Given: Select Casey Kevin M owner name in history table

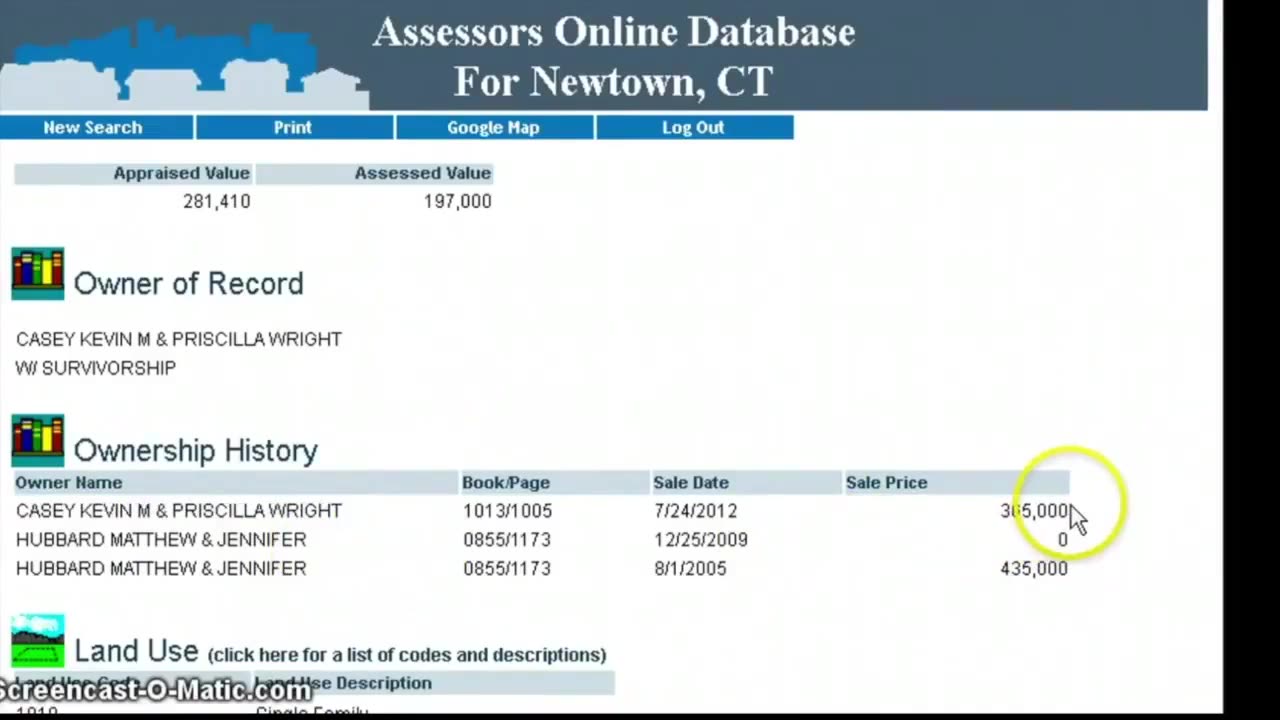Looking at the screenshot, I should point(179,511).
